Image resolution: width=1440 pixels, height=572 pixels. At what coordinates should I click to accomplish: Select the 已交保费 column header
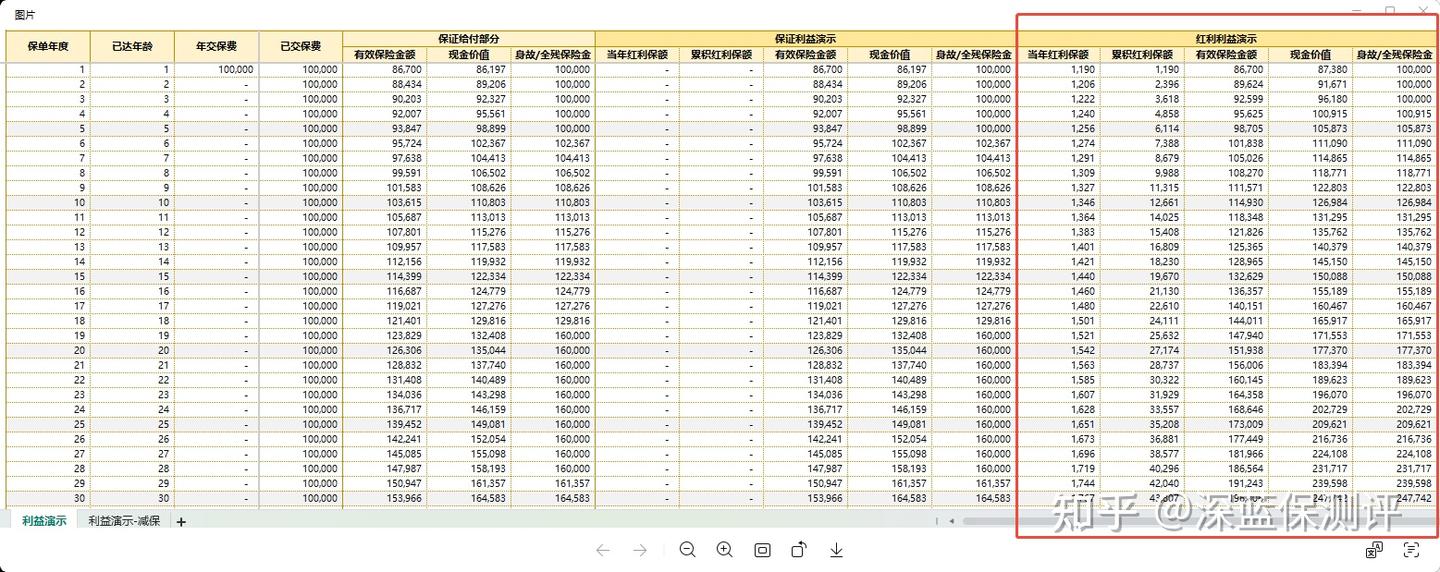(300, 46)
